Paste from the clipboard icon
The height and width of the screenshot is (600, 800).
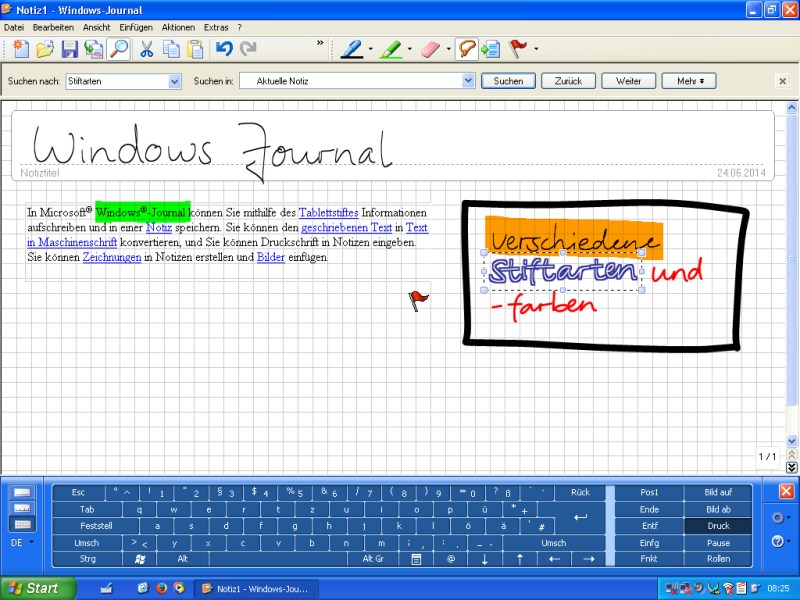tap(195, 49)
